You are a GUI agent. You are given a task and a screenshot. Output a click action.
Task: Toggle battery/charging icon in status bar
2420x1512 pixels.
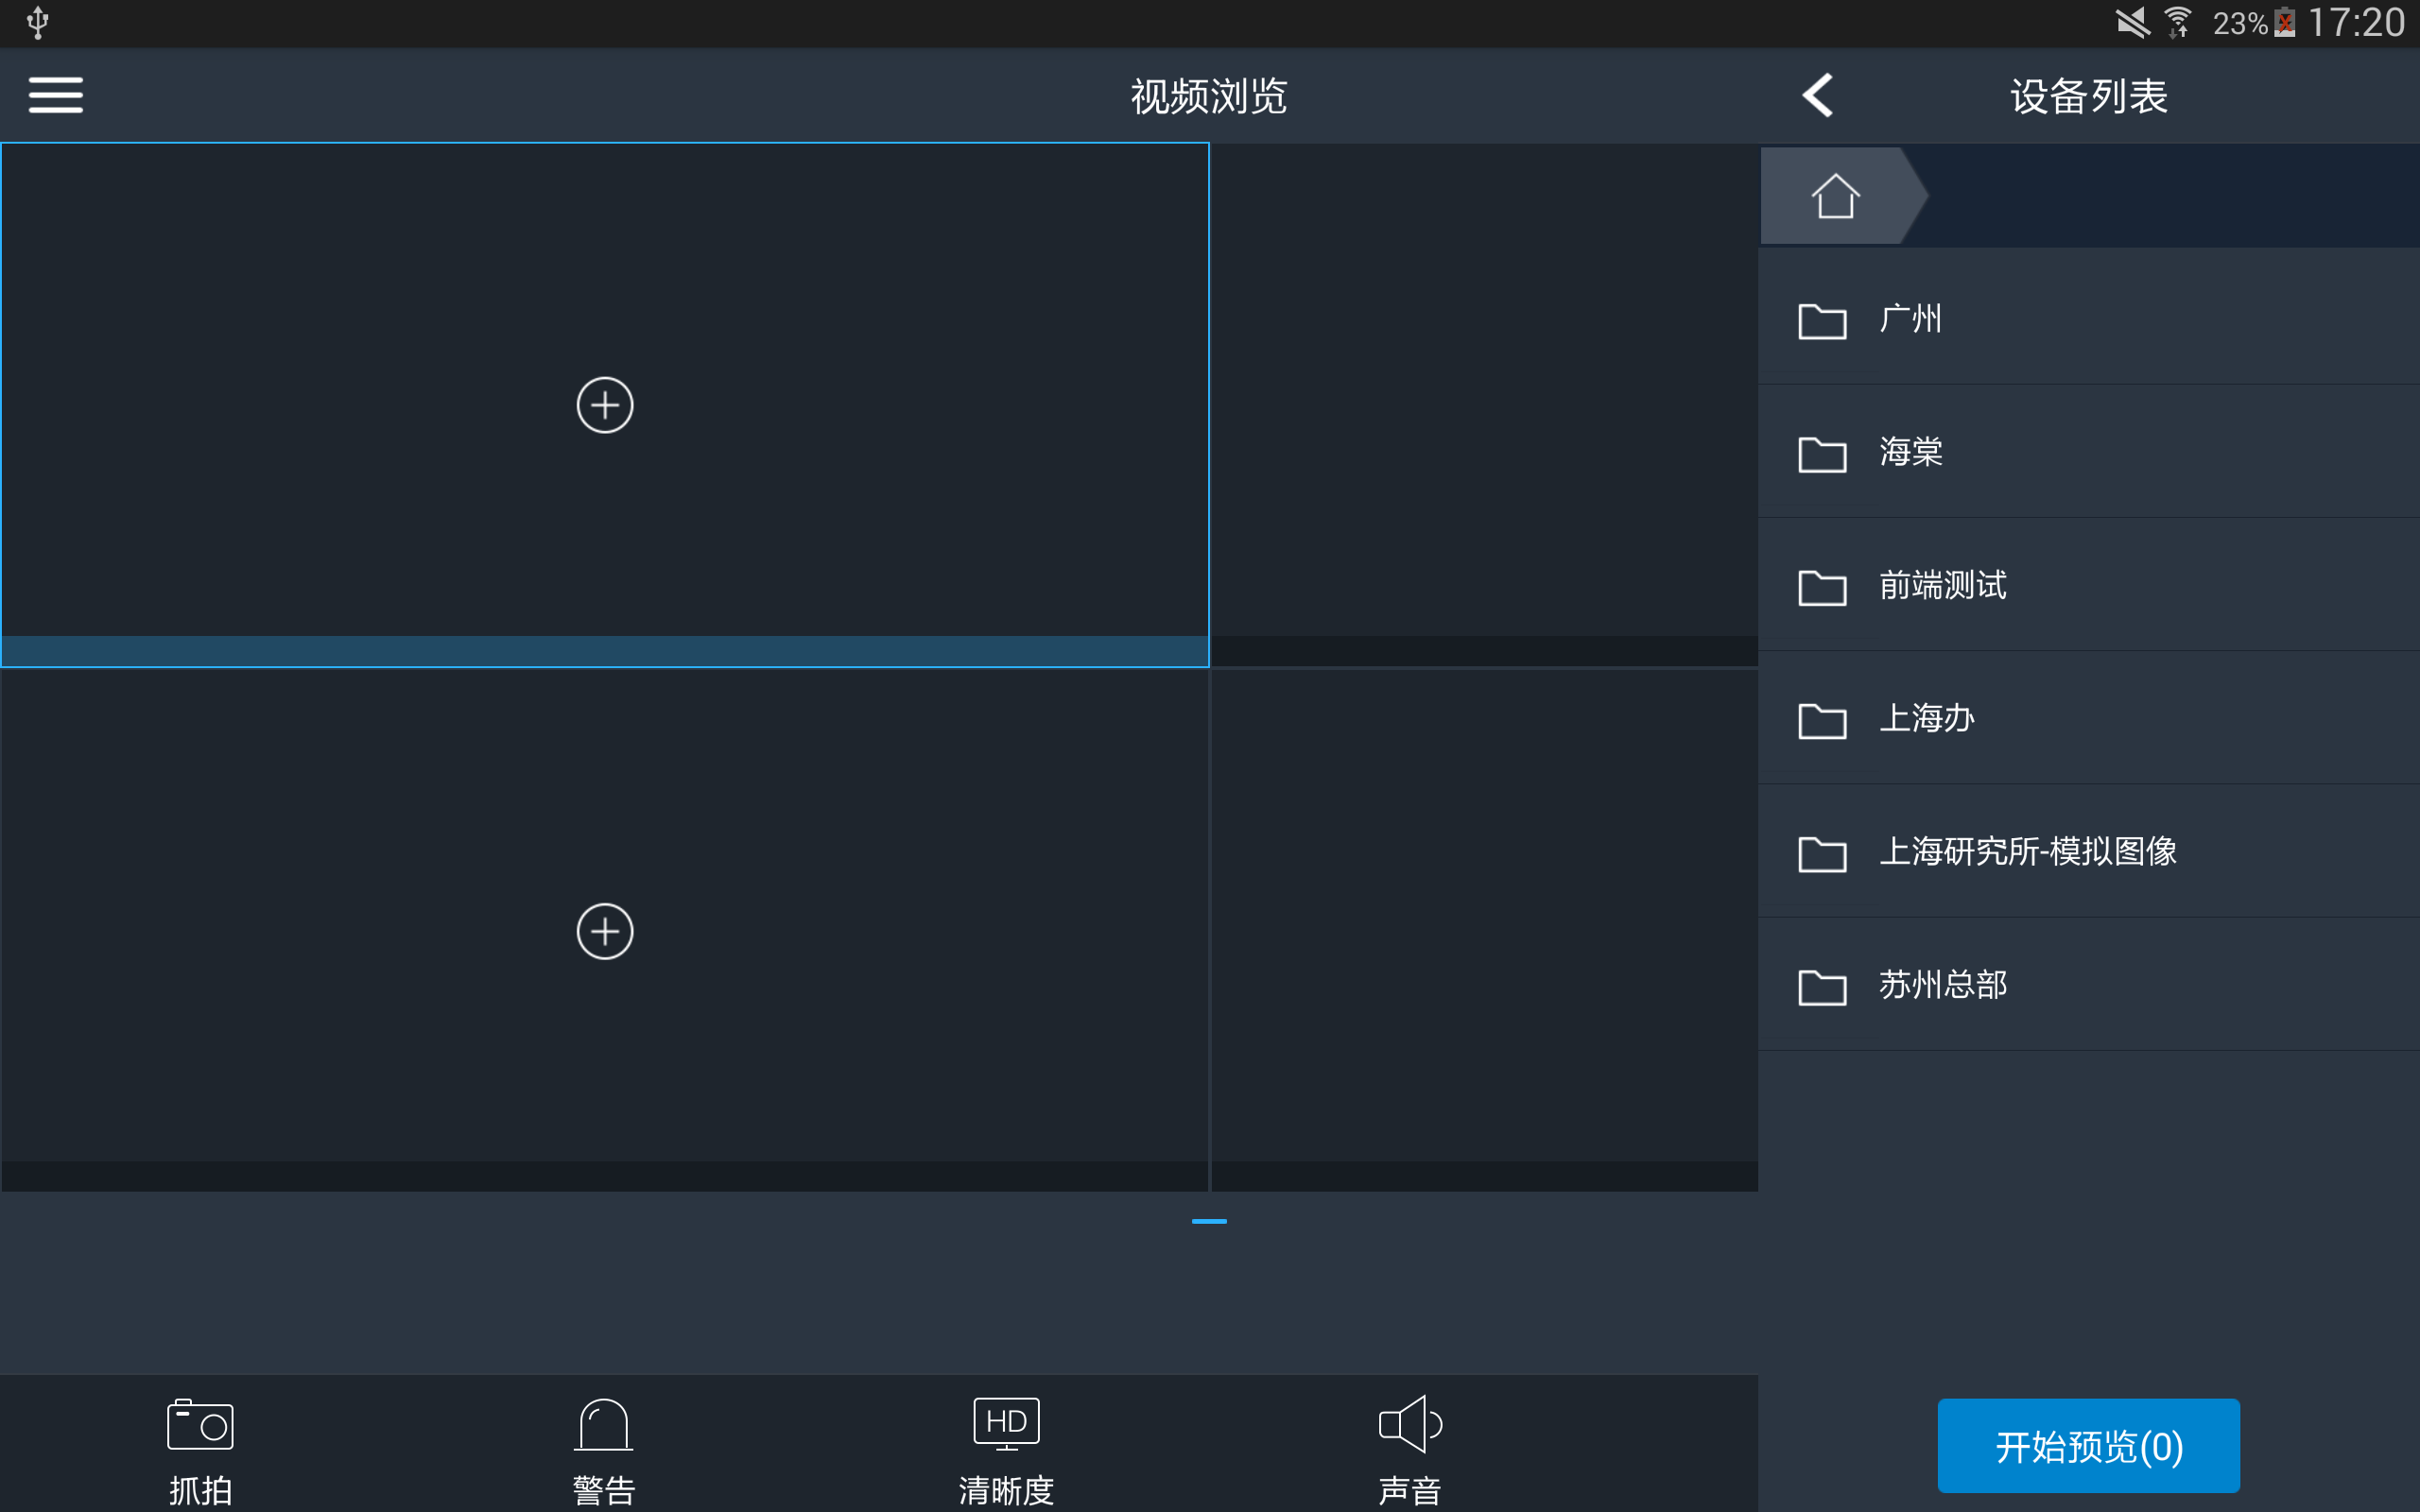(2282, 23)
